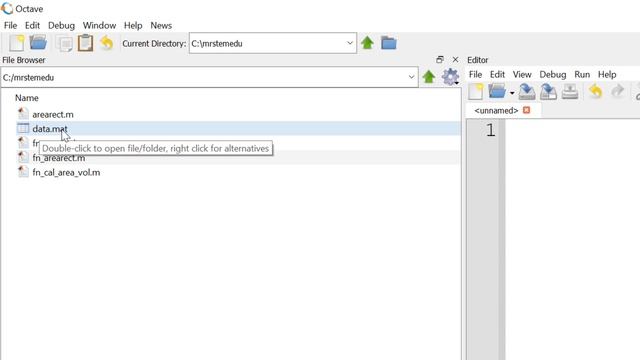Open the Editor Run menu
This screenshot has height=360, width=640.
582,74
